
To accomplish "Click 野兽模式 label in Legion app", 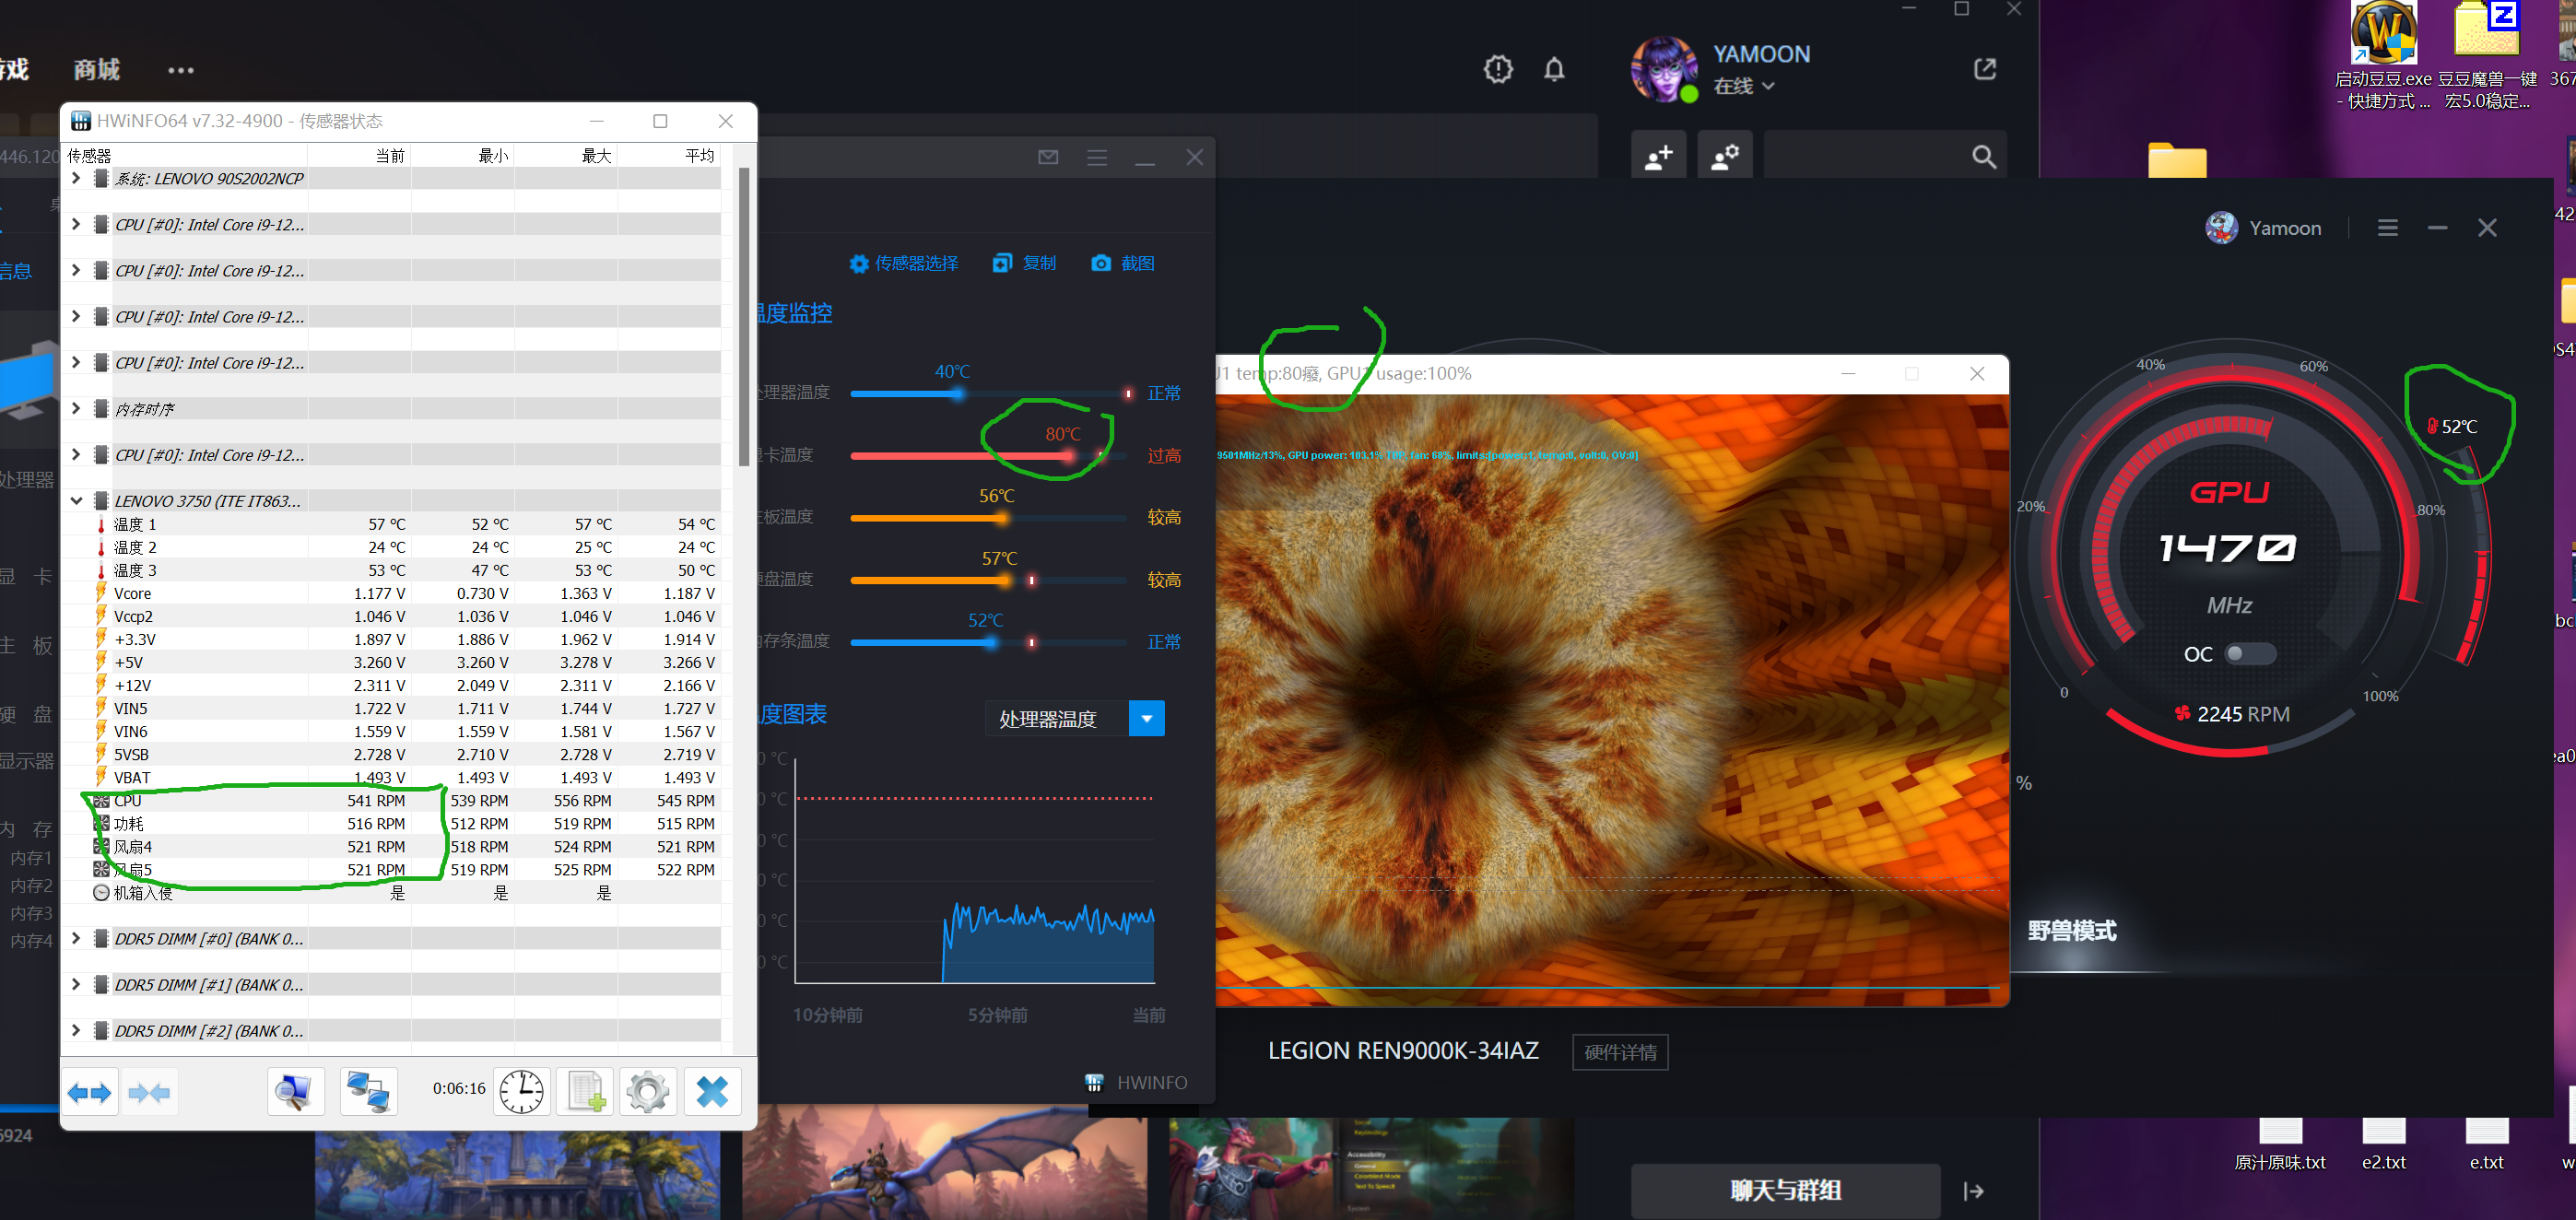I will [x=2071, y=930].
